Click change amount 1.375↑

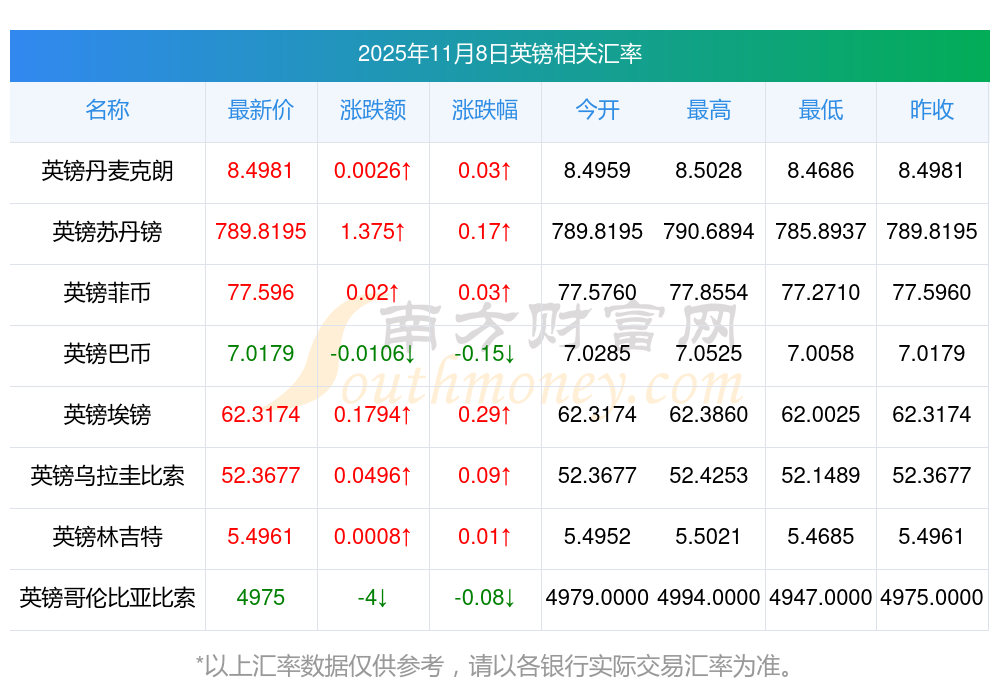click(373, 231)
